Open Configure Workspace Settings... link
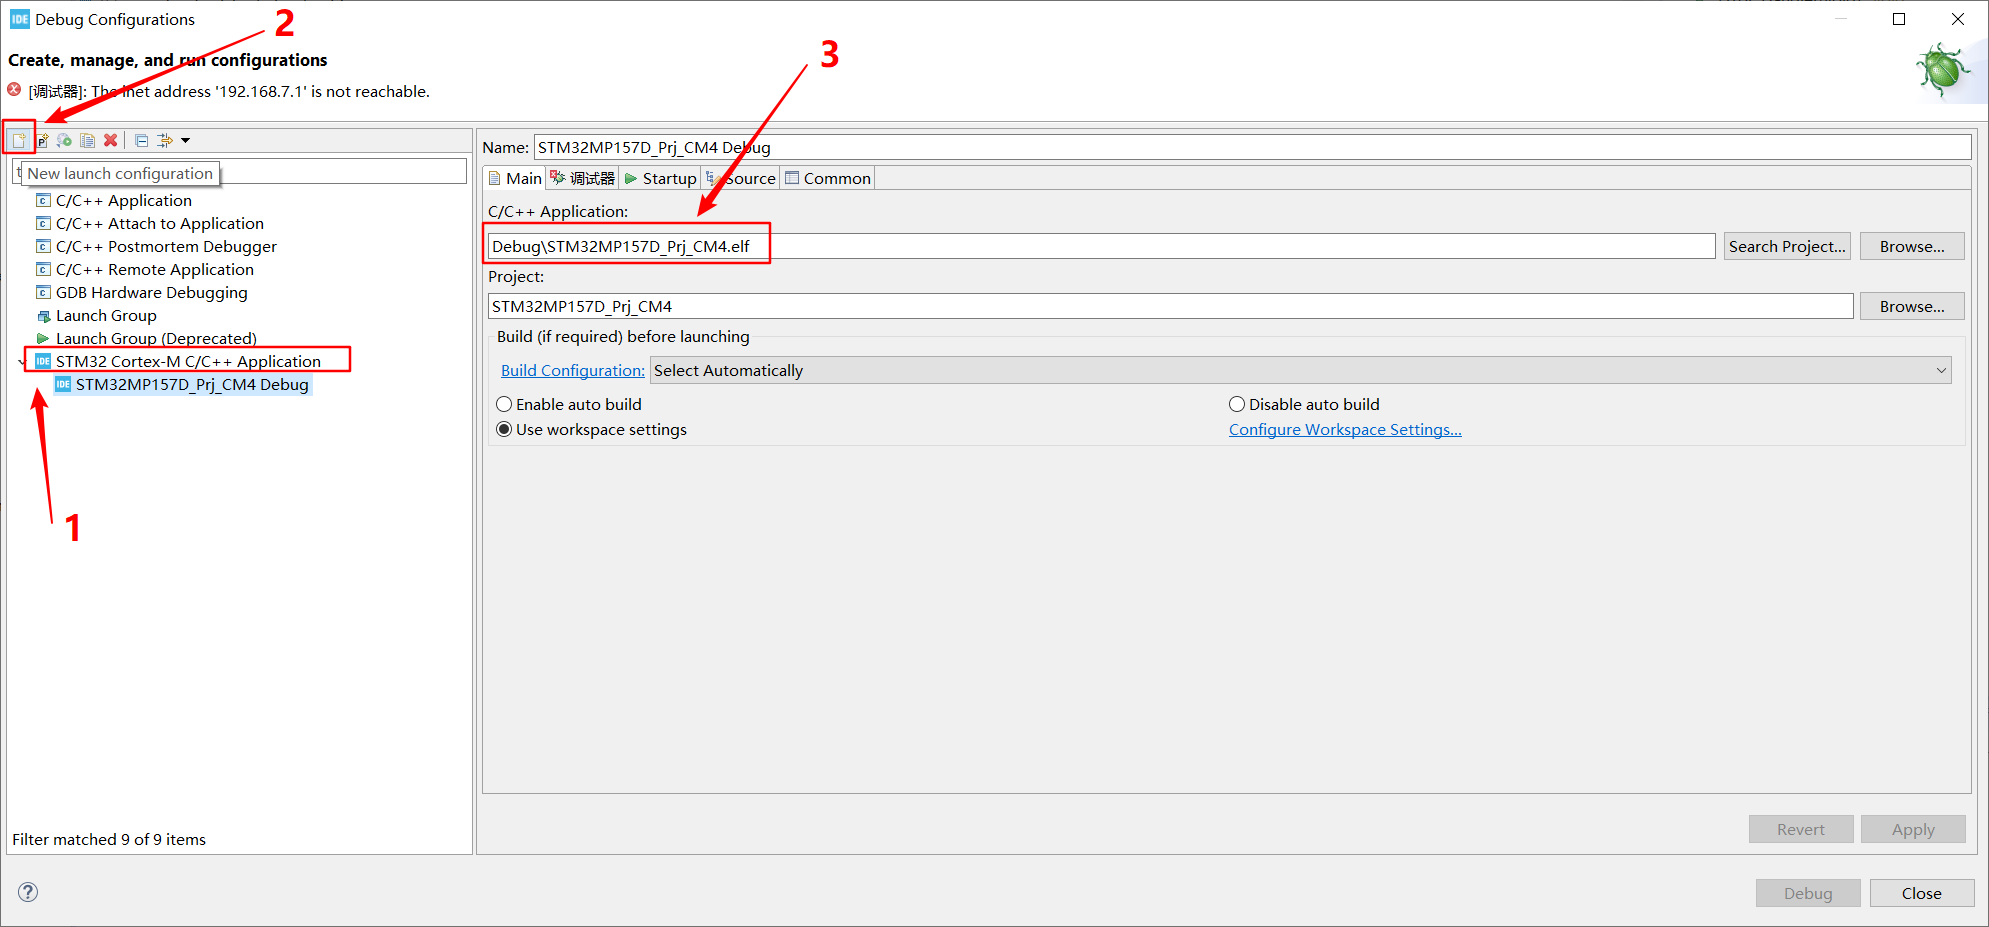 point(1345,429)
